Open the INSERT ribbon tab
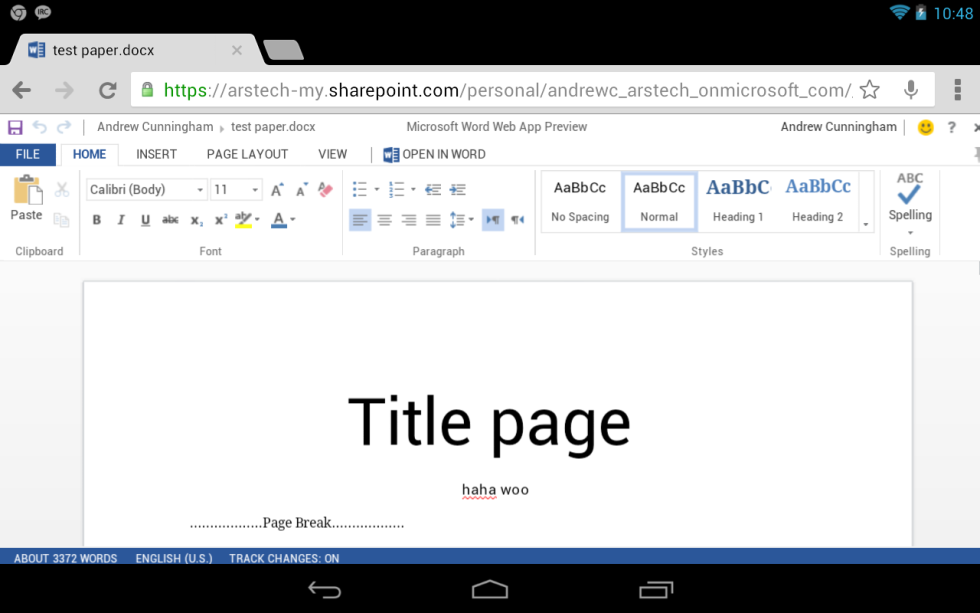The width and height of the screenshot is (980, 613). click(x=156, y=154)
